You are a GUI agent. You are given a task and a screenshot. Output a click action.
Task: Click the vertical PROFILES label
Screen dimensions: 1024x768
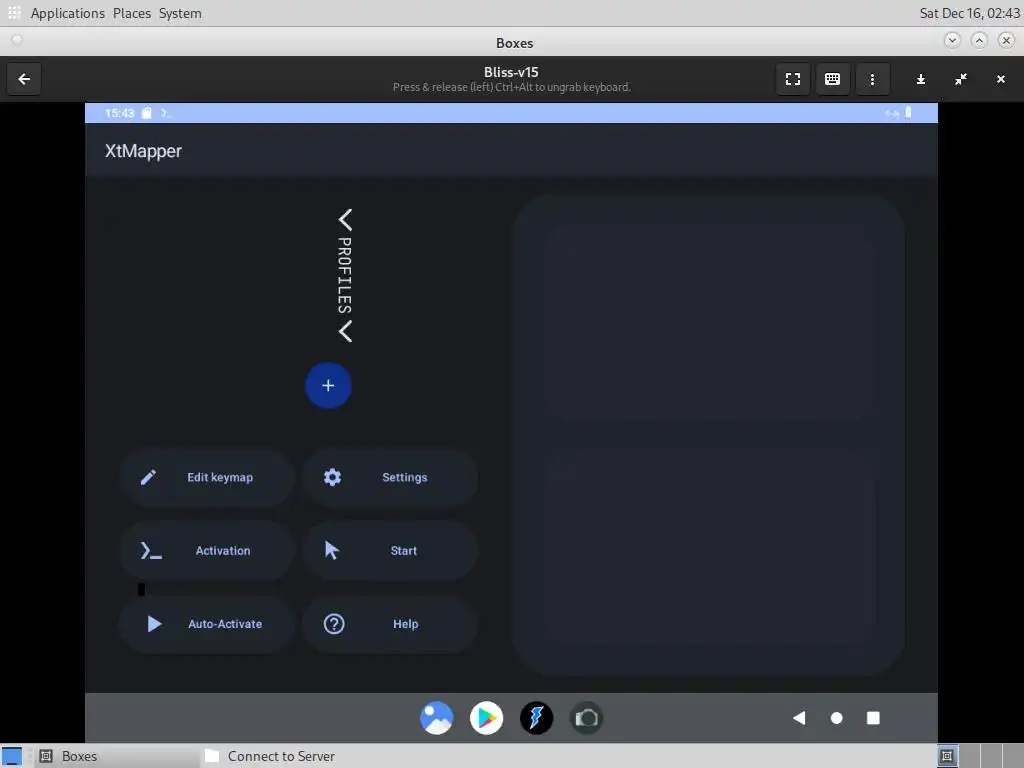(x=344, y=276)
